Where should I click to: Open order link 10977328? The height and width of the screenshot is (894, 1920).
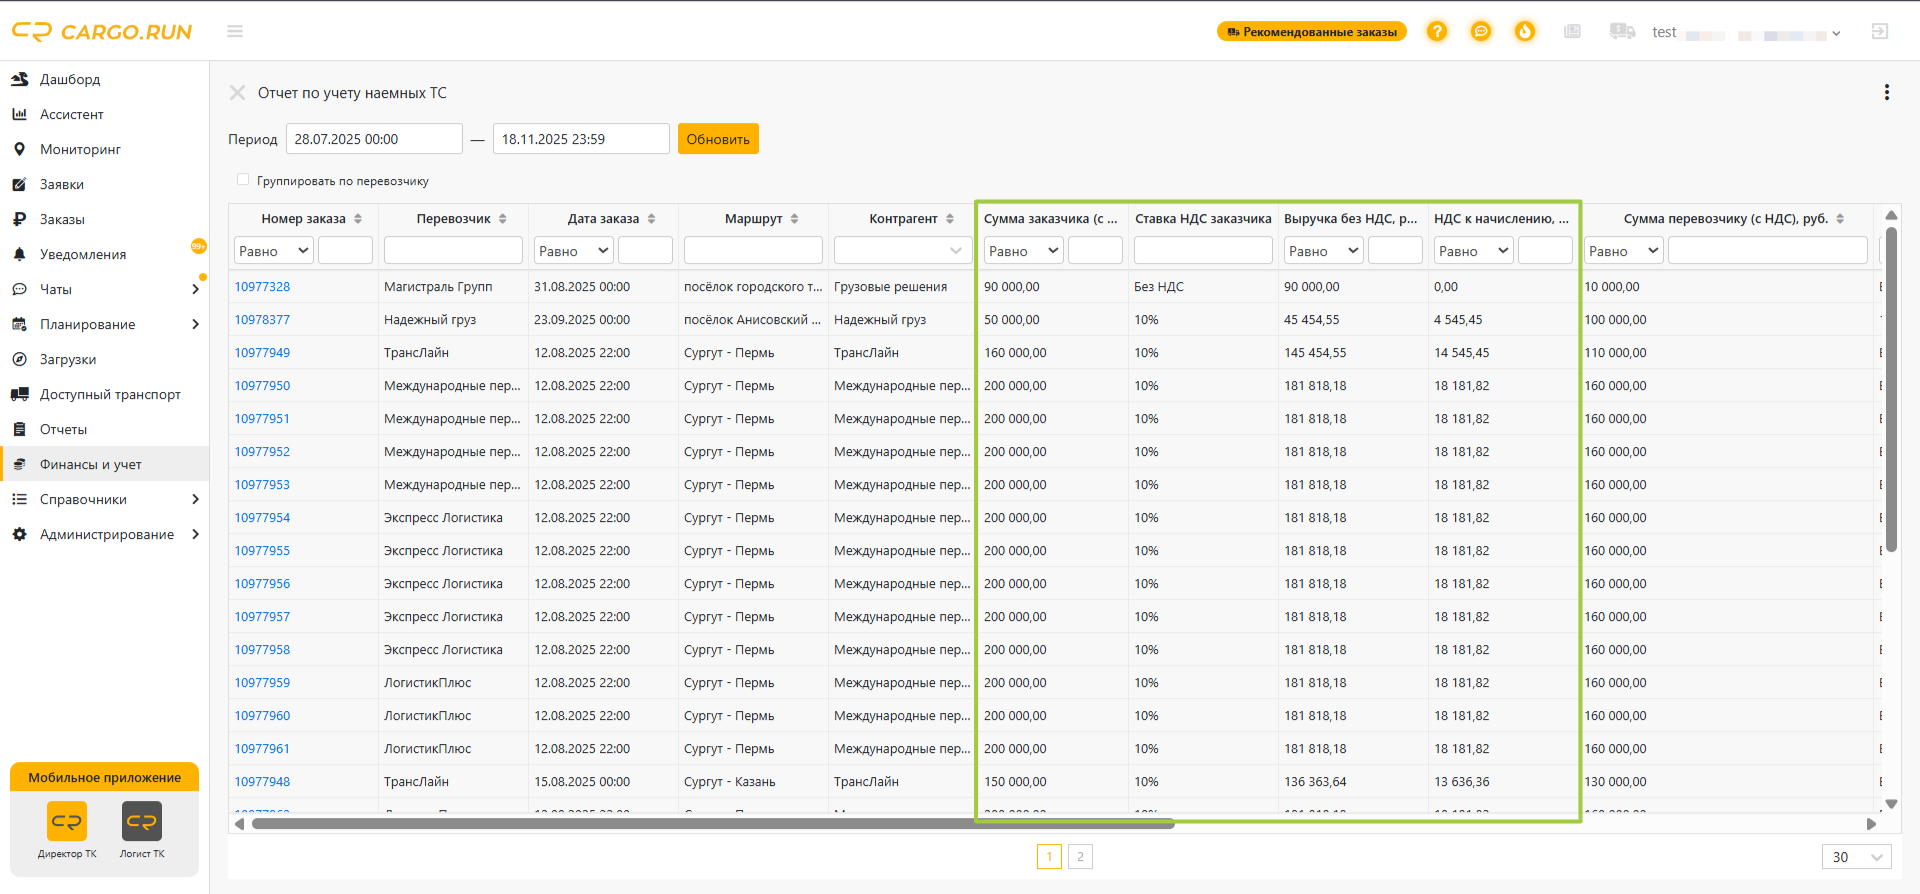tap(262, 286)
